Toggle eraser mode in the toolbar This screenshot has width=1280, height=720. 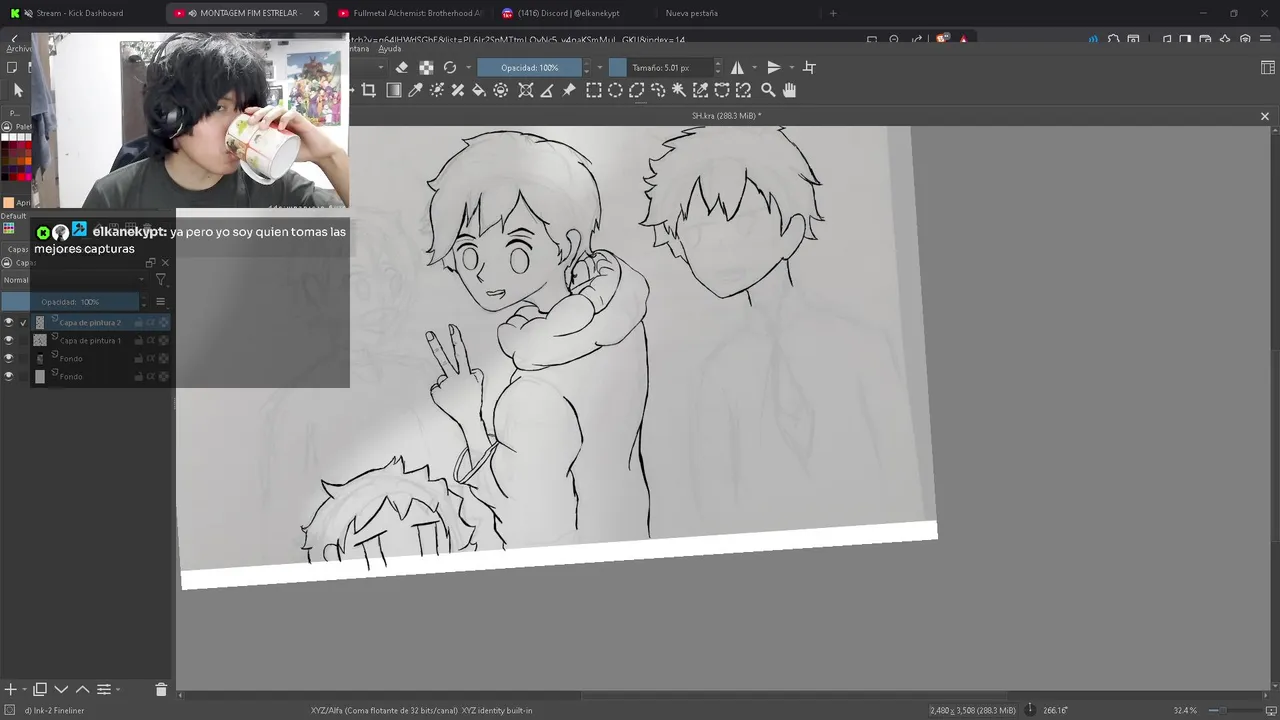click(x=402, y=67)
